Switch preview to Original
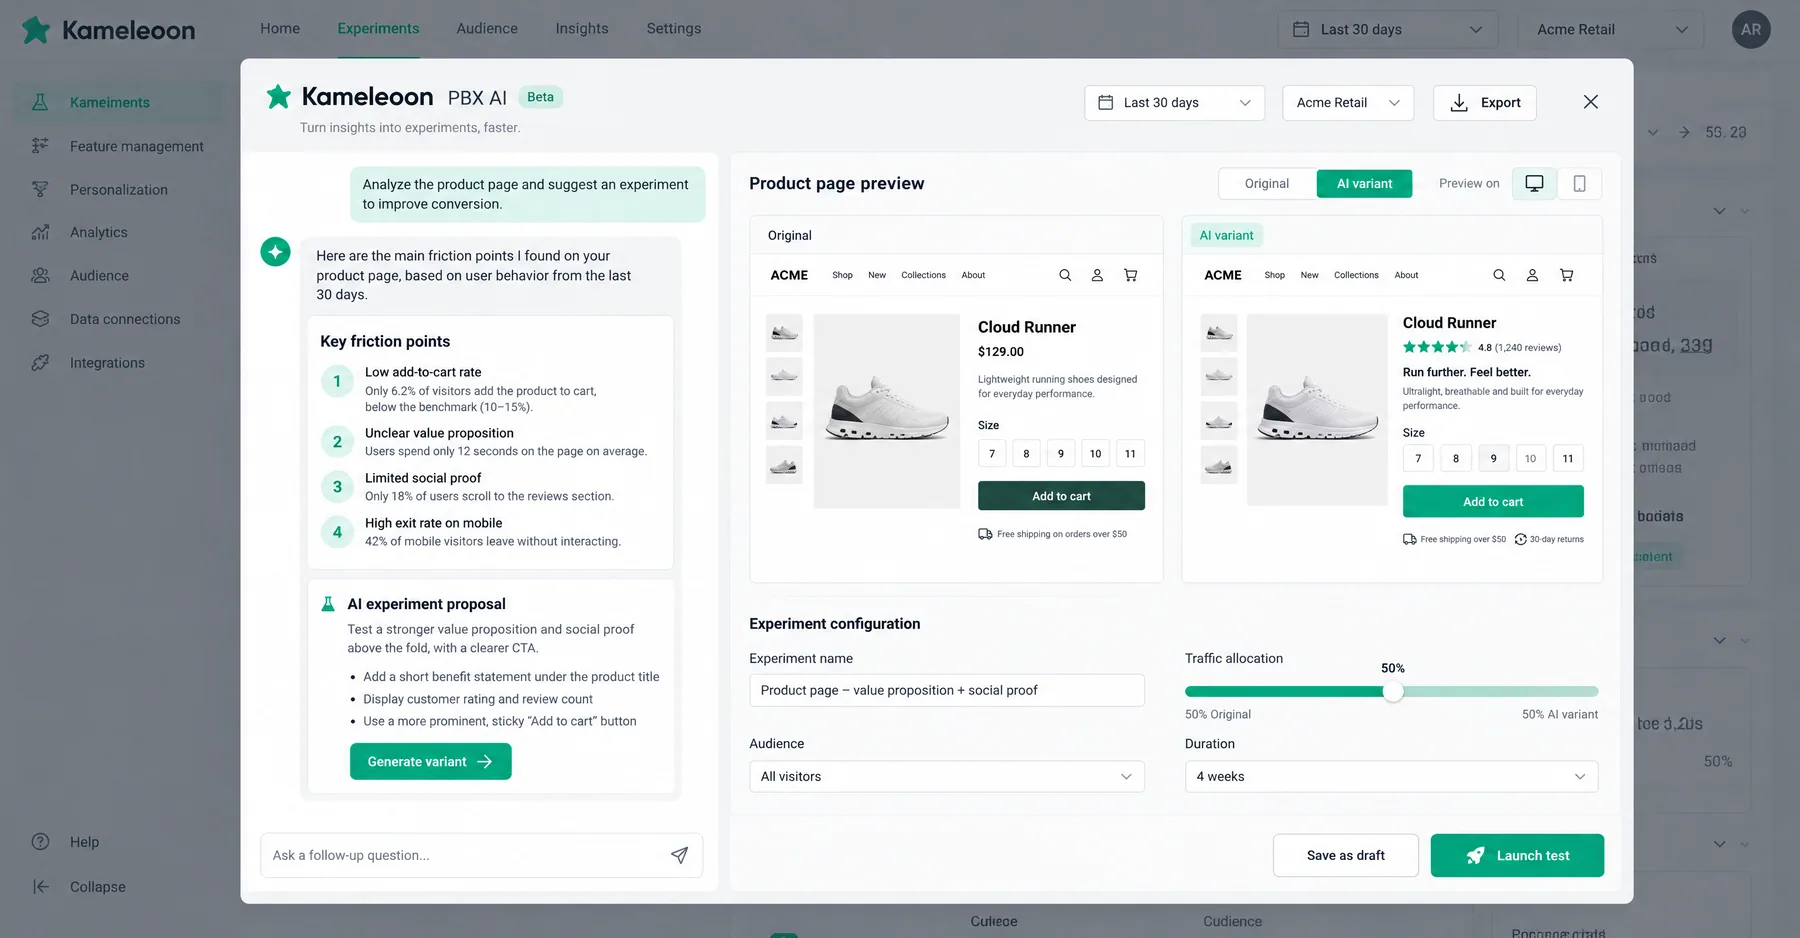The height and width of the screenshot is (938, 1800). pyautogui.click(x=1267, y=183)
